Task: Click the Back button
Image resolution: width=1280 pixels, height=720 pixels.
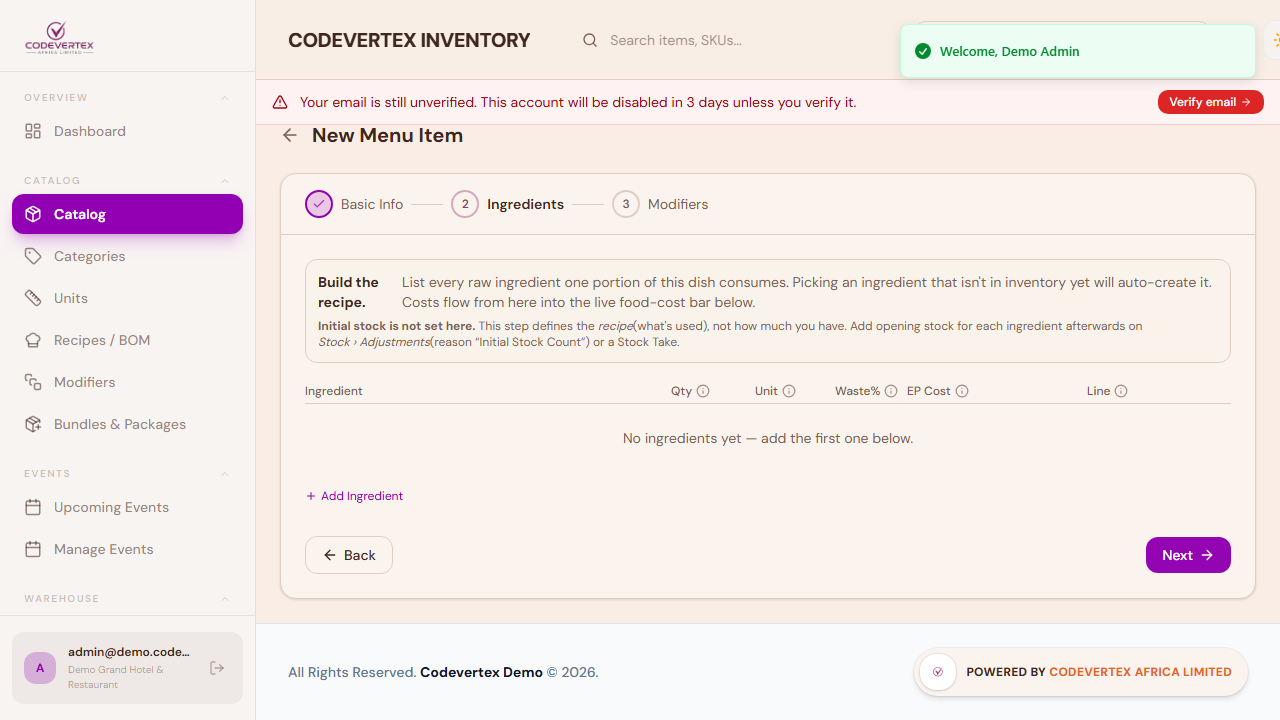Action: click(349, 555)
